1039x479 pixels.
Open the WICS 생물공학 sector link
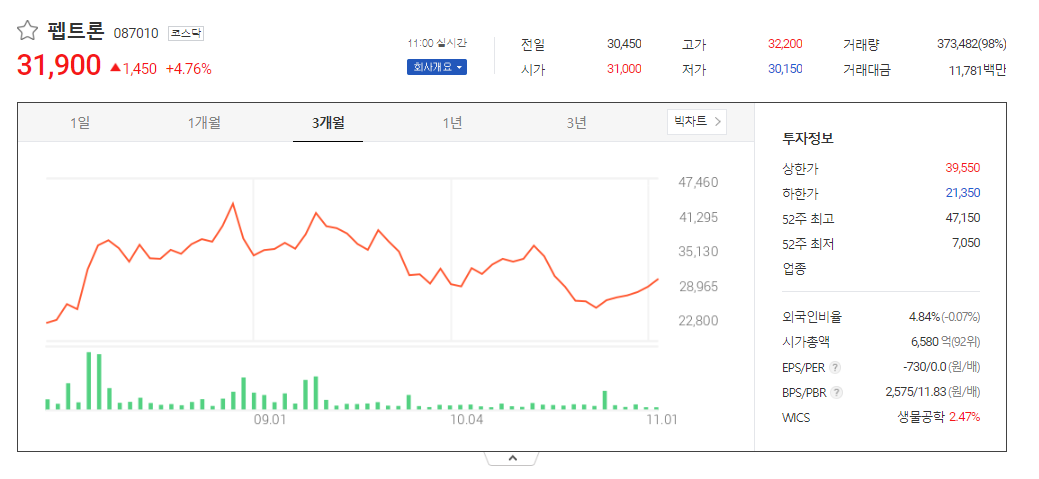[920, 417]
